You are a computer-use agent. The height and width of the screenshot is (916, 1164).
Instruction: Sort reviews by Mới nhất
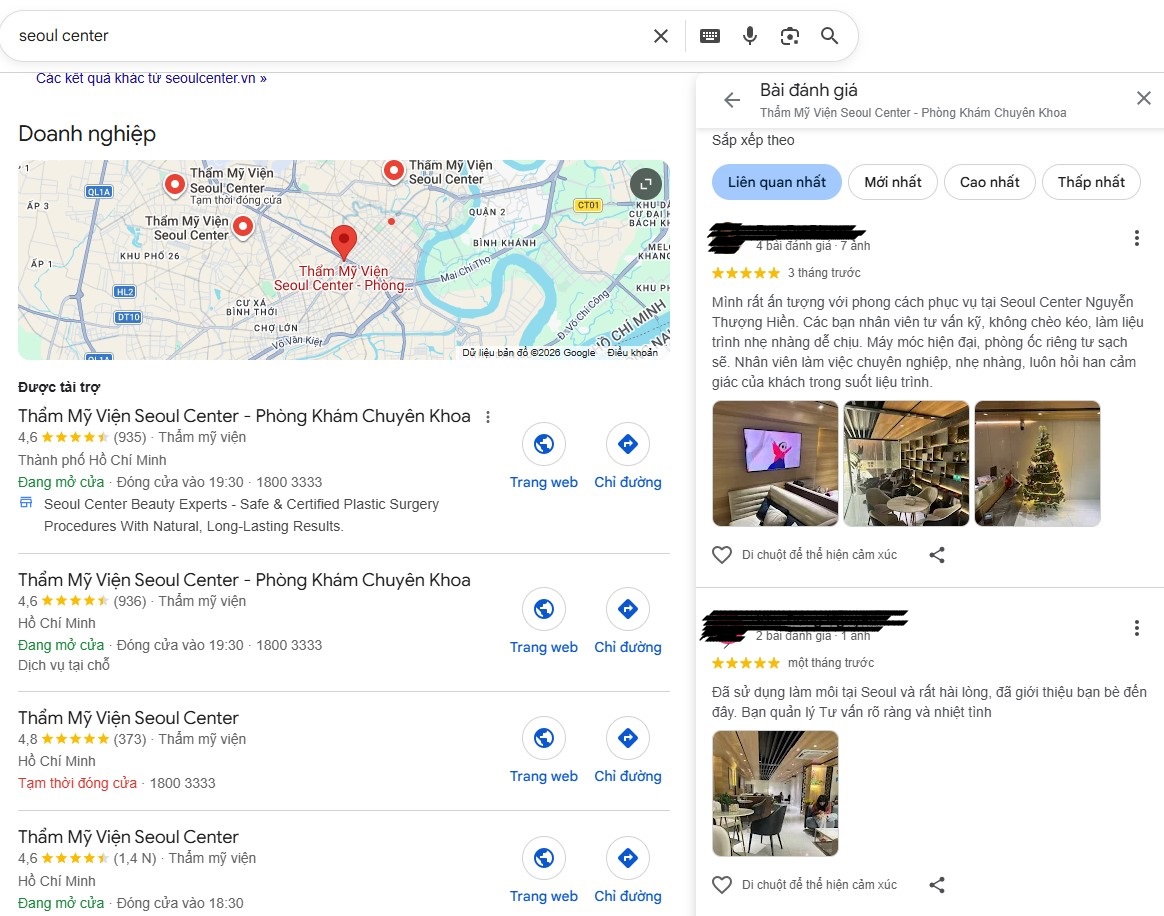(x=892, y=182)
